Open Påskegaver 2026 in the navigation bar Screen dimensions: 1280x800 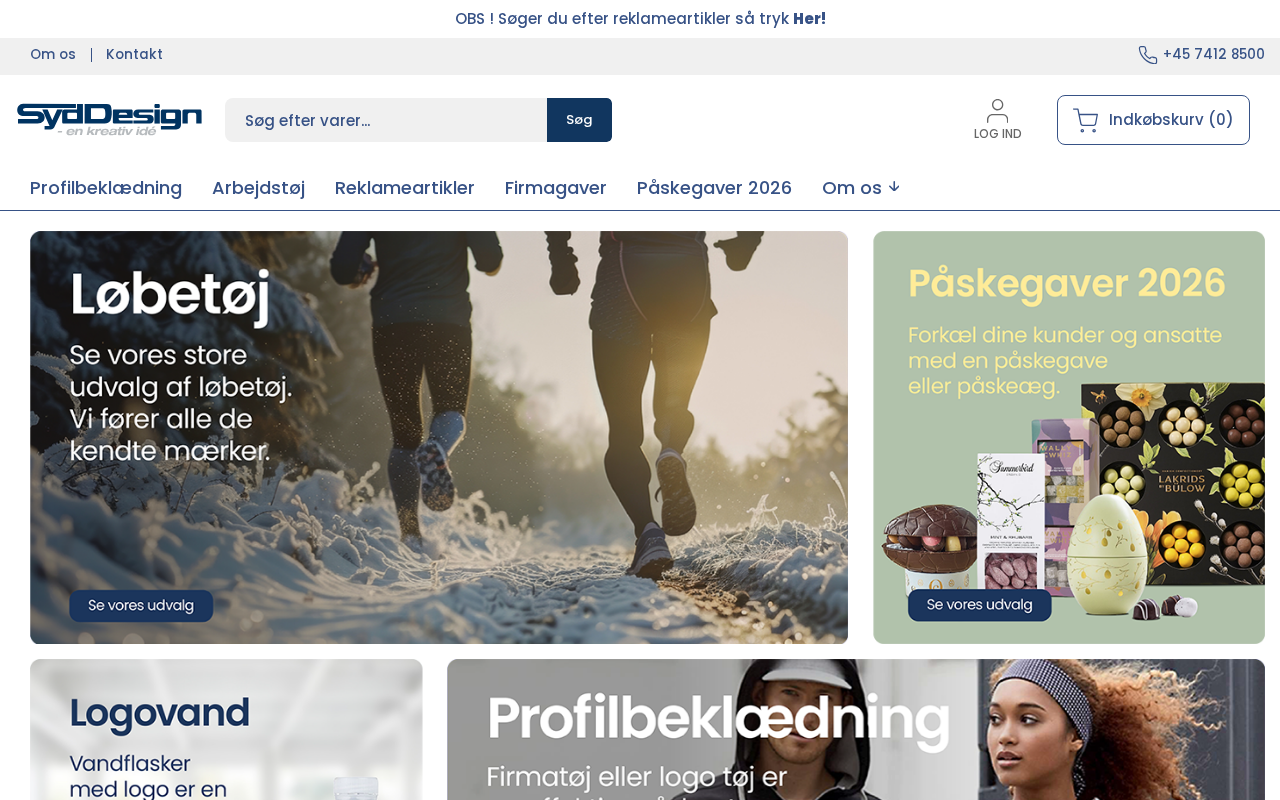714,188
